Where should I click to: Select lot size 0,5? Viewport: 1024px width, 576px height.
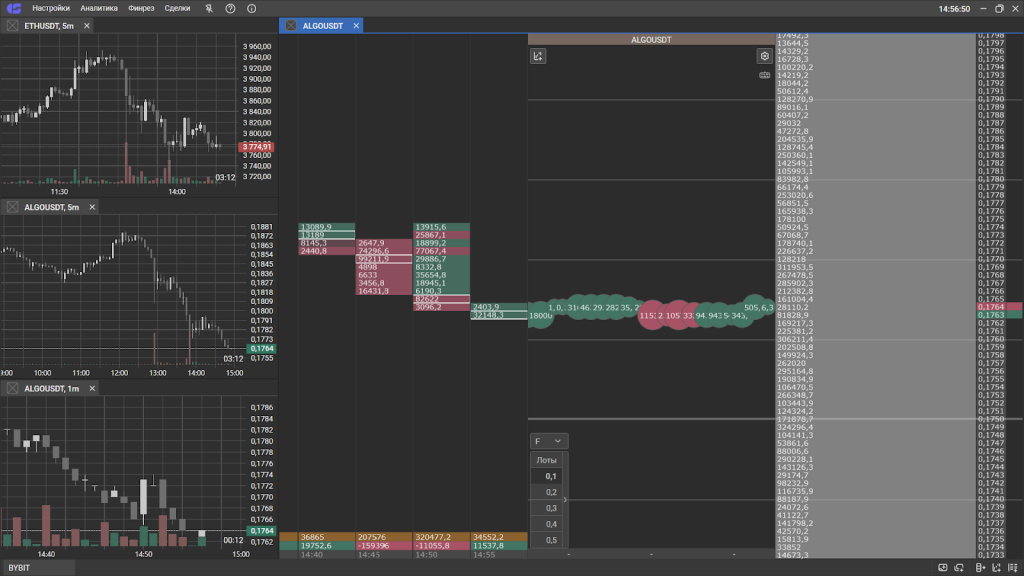coord(550,541)
